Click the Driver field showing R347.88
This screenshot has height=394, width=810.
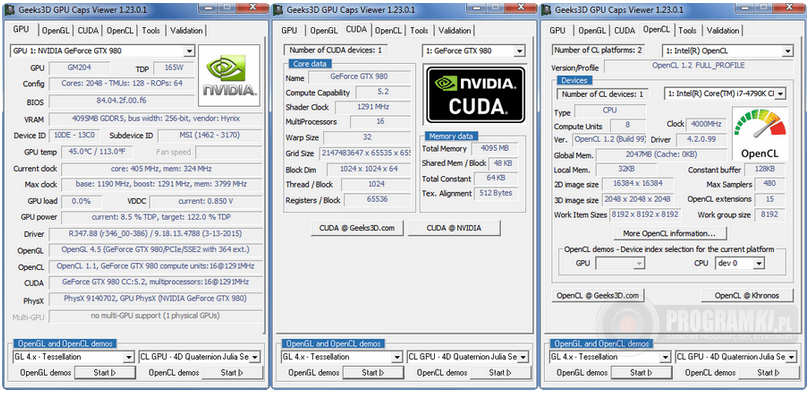point(155,234)
